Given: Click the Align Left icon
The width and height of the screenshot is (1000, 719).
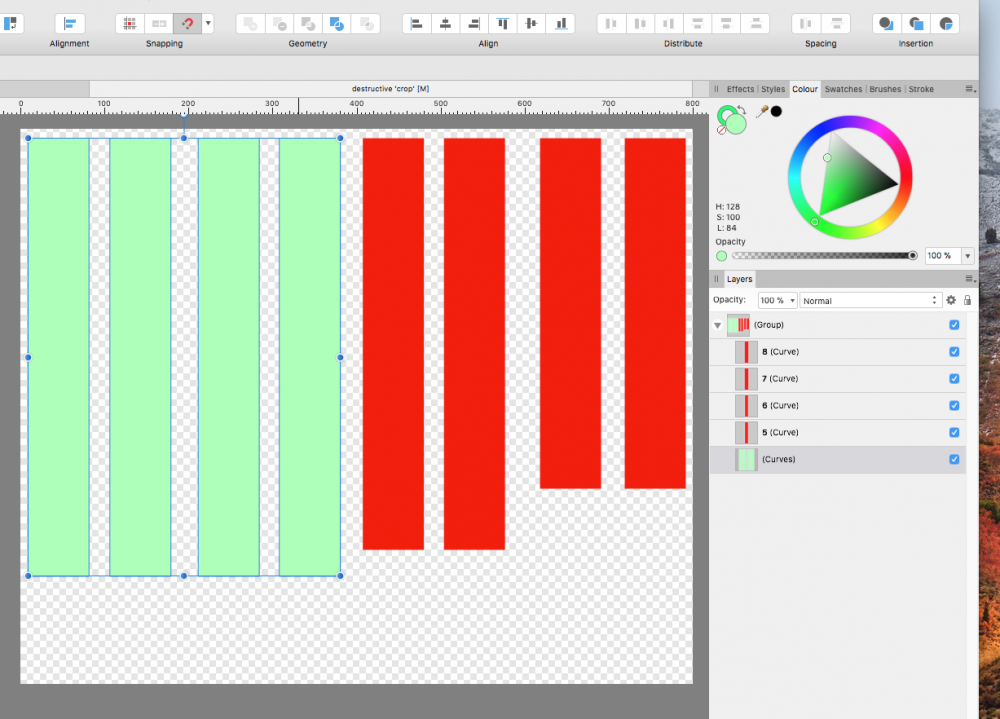Looking at the screenshot, I should (x=417, y=23).
